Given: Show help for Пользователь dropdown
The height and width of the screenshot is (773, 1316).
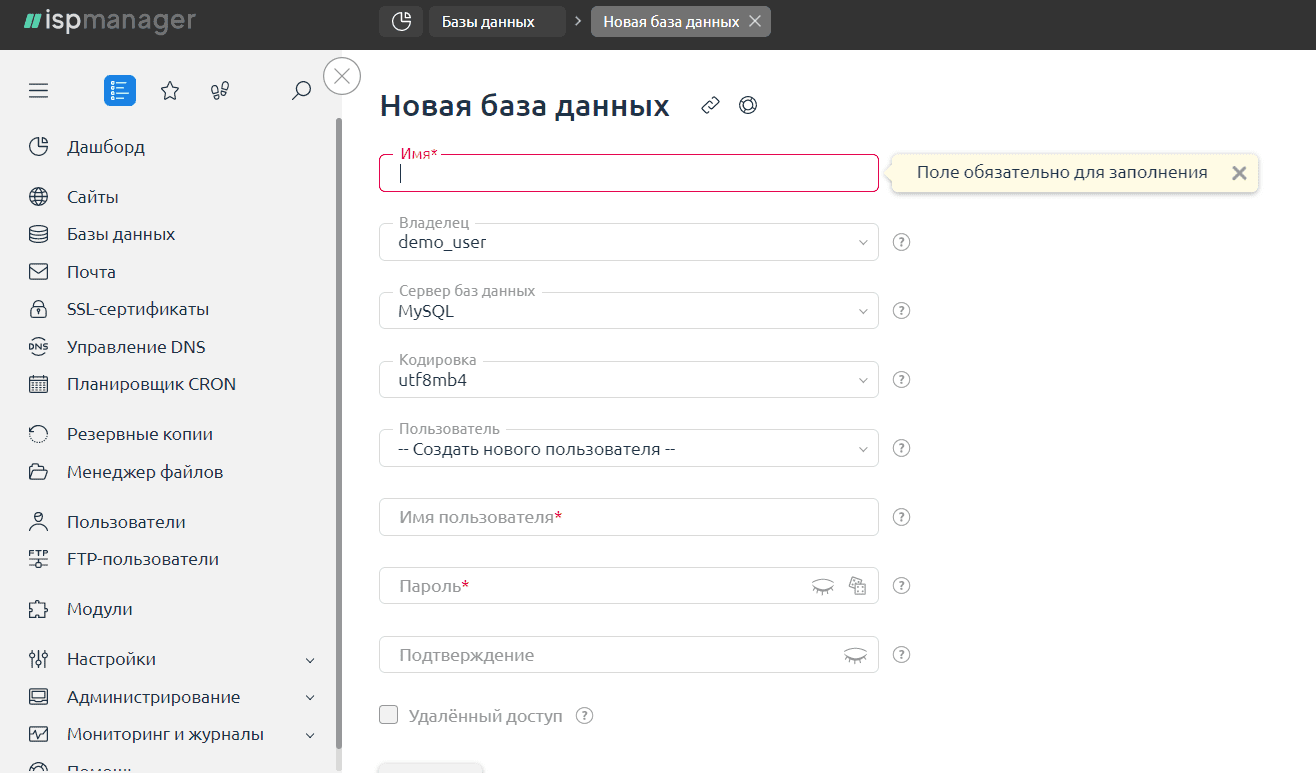Looking at the screenshot, I should tap(901, 448).
